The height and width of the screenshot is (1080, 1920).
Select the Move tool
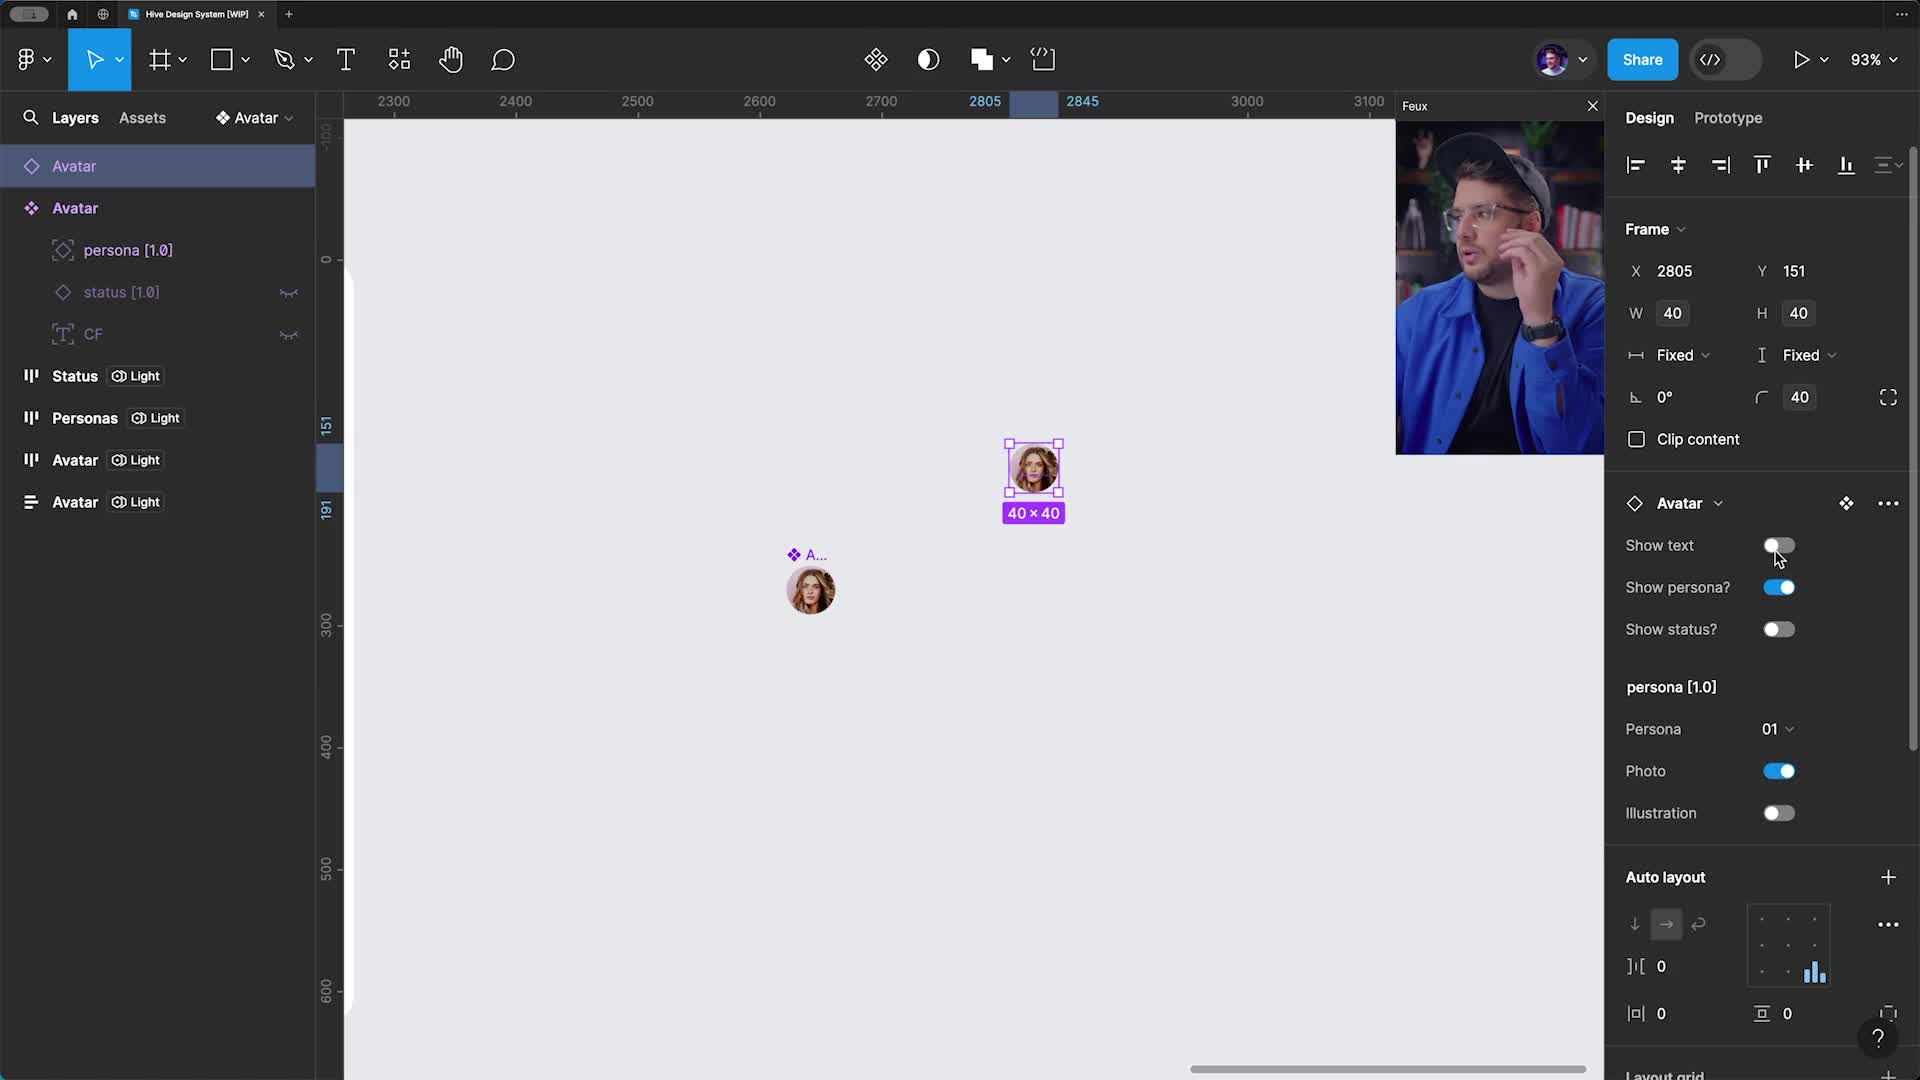coord(95,60)
